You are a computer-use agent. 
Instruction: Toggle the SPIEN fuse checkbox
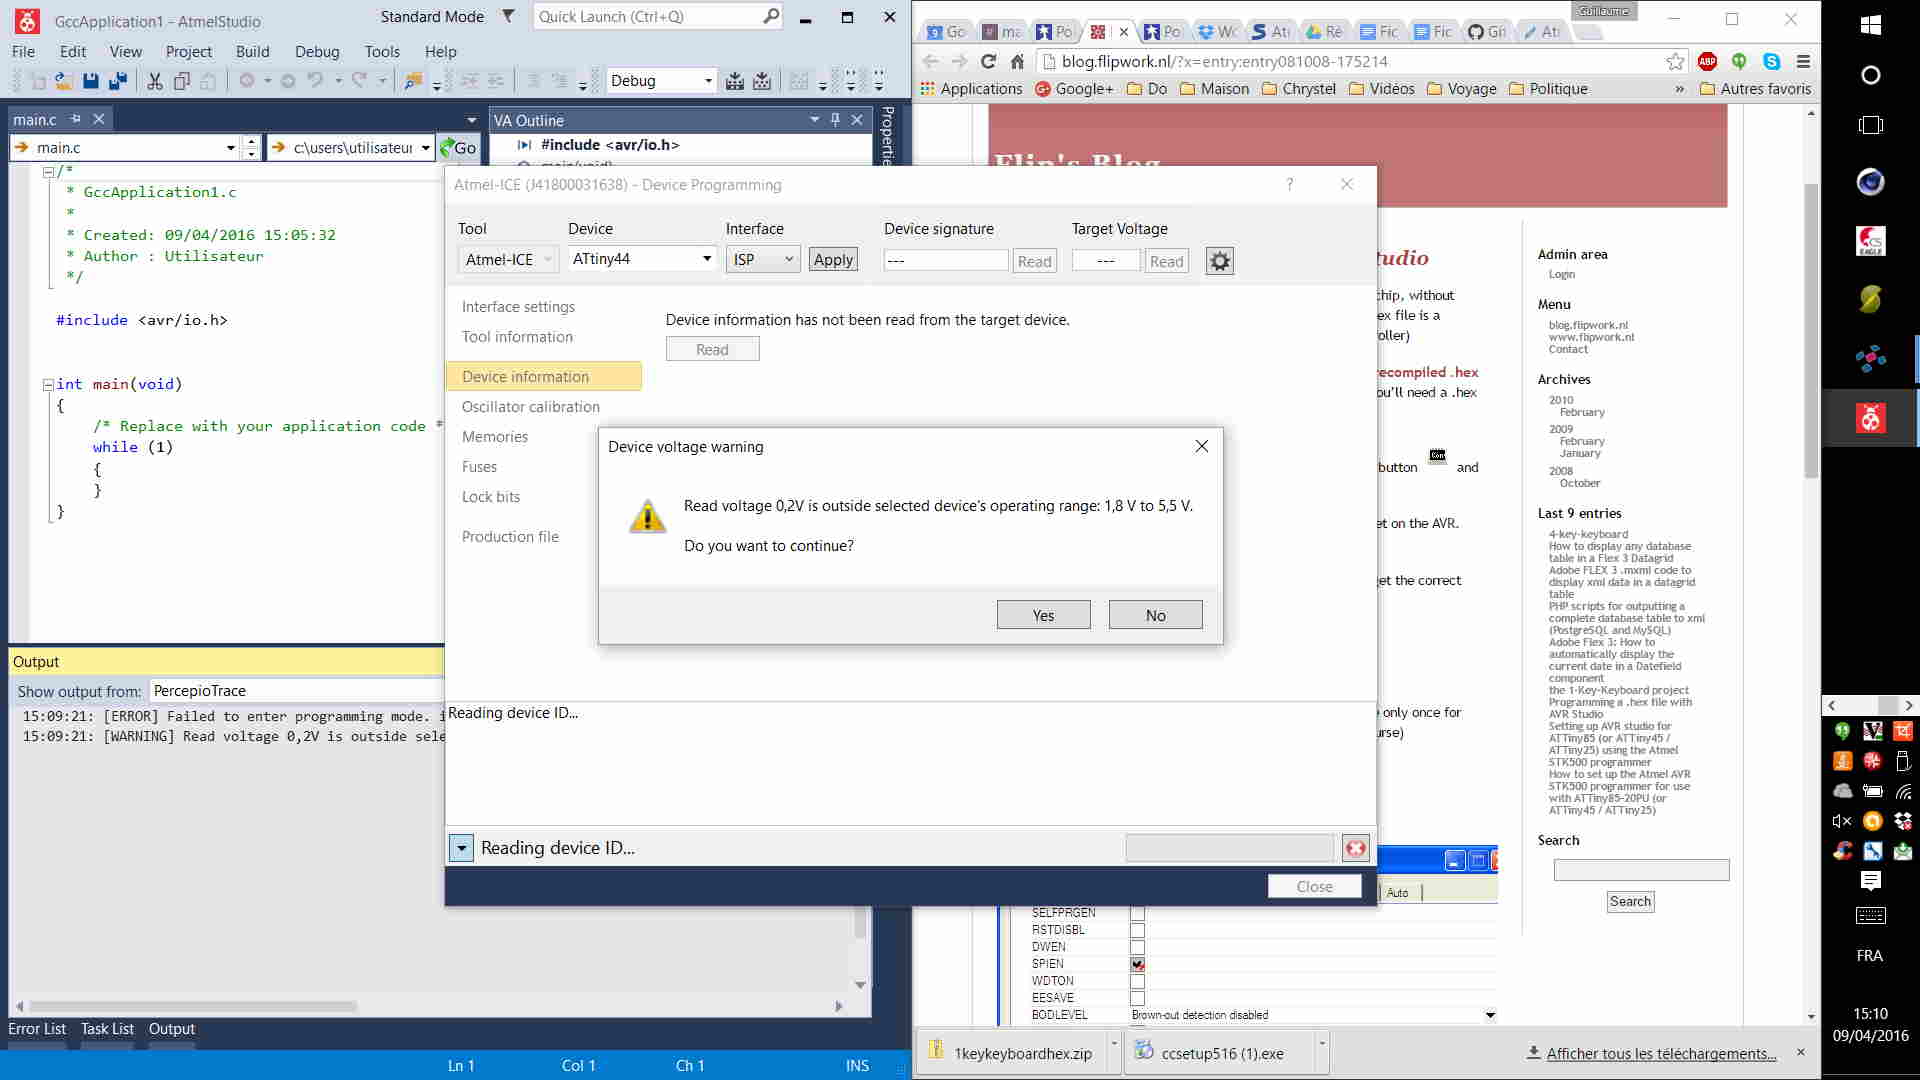coord(1137,964)
